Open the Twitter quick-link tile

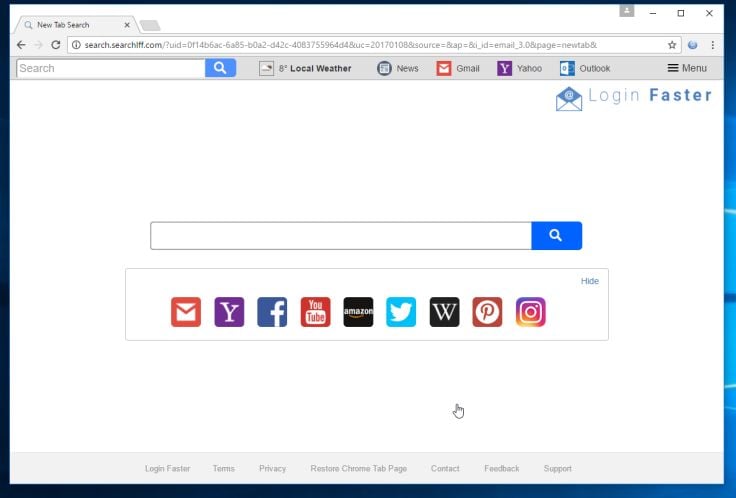pyautogui.click(x=401, y=312)
